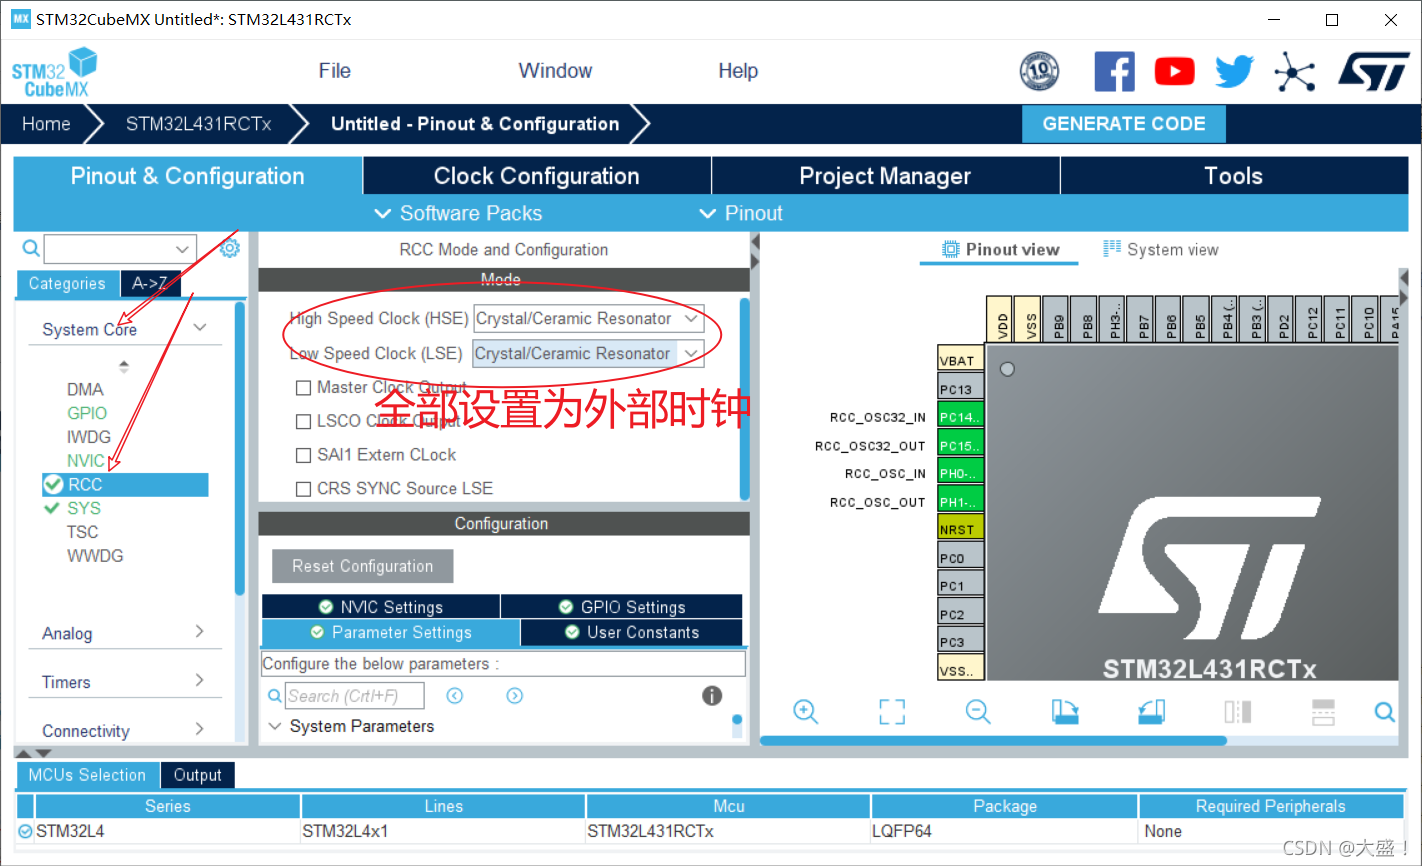Go to previous search result arrow
The image size is (1422, 866).
coord(455,696)
